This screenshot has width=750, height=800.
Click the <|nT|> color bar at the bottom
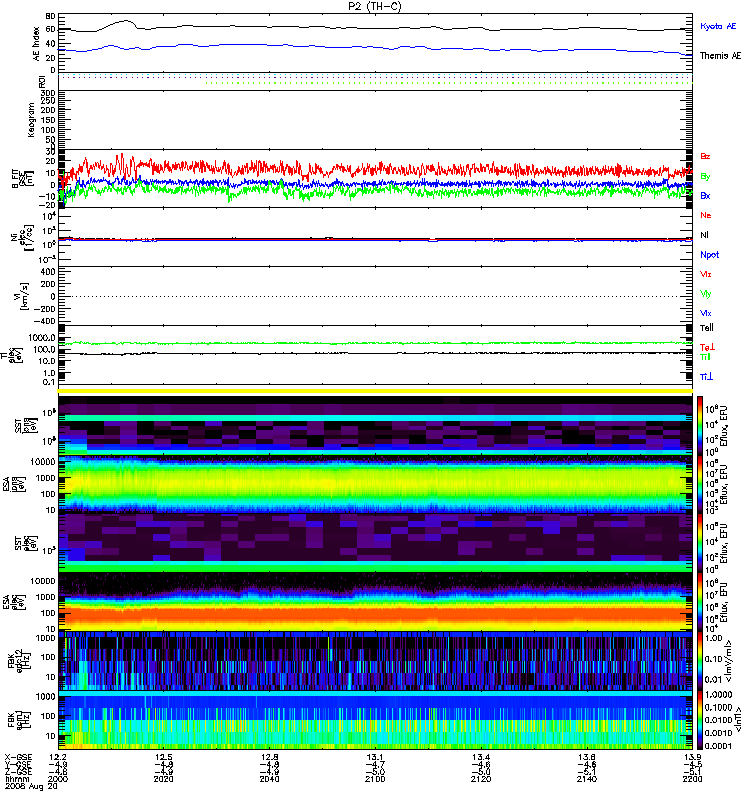[700, 720]
